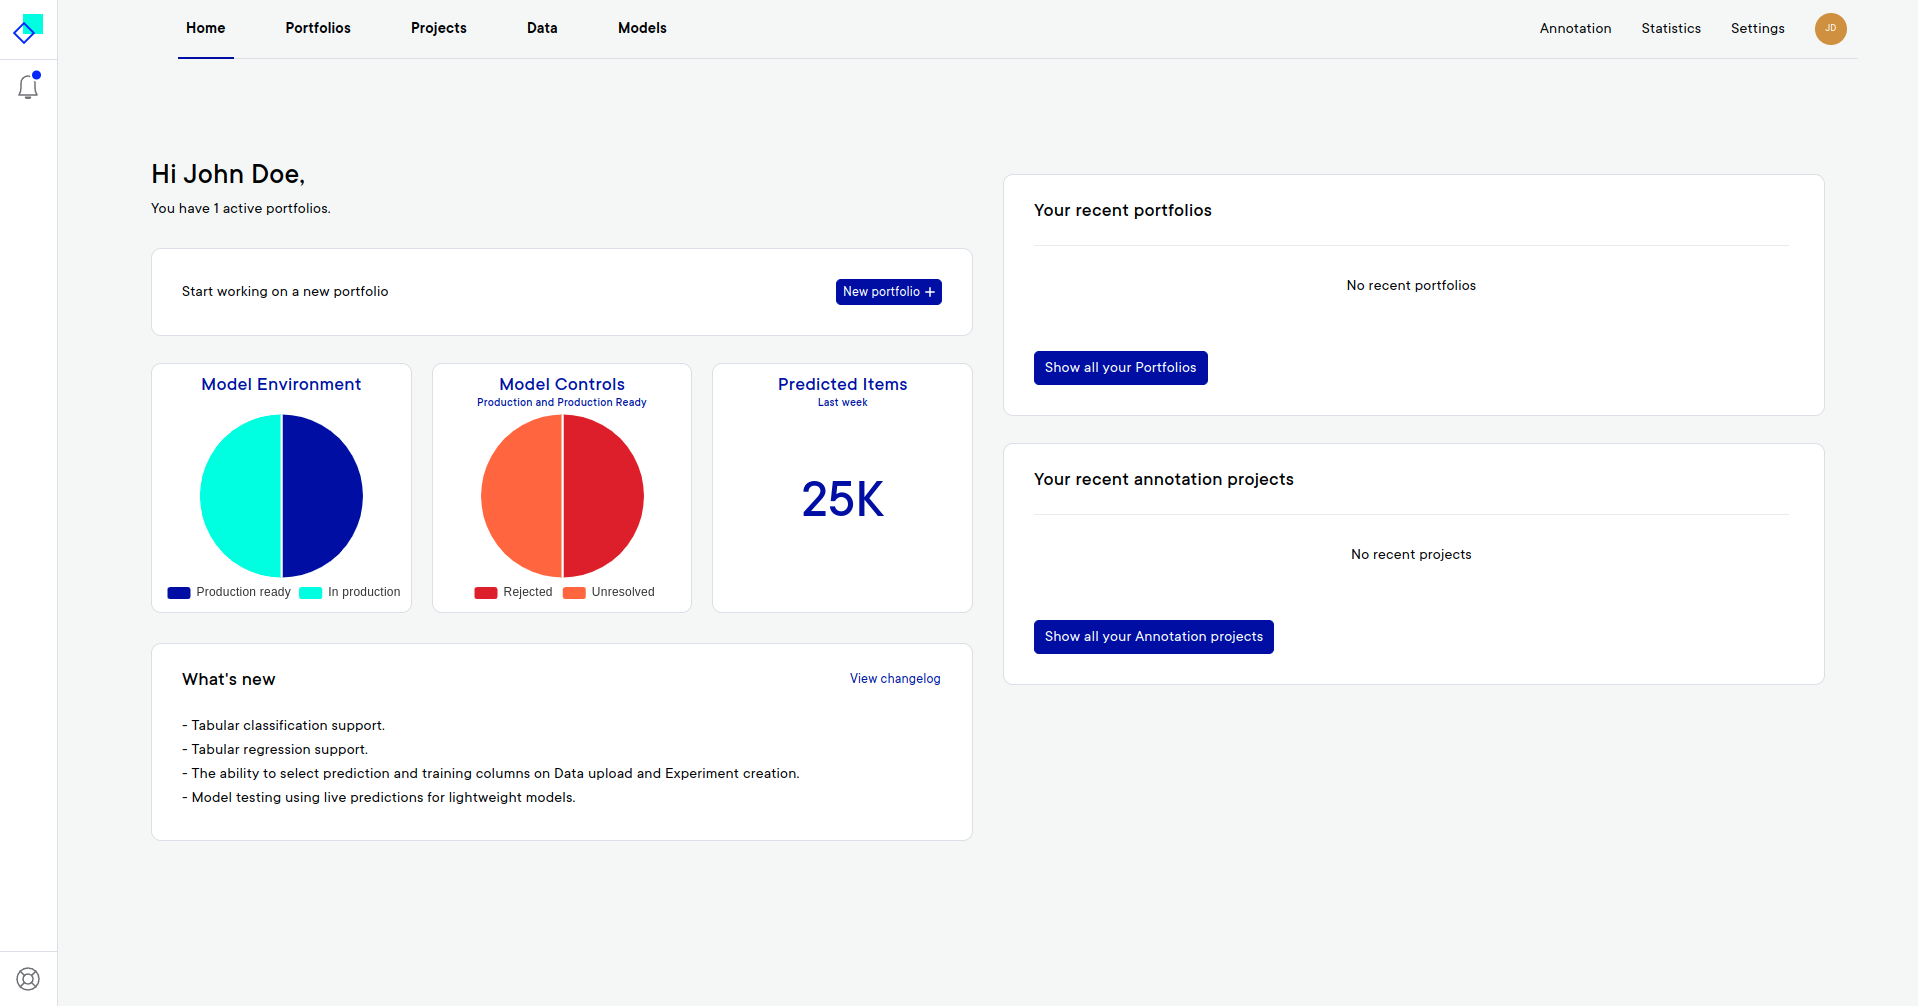Open the Statistics page
1918x1006 pixels.
(1670, 29)
